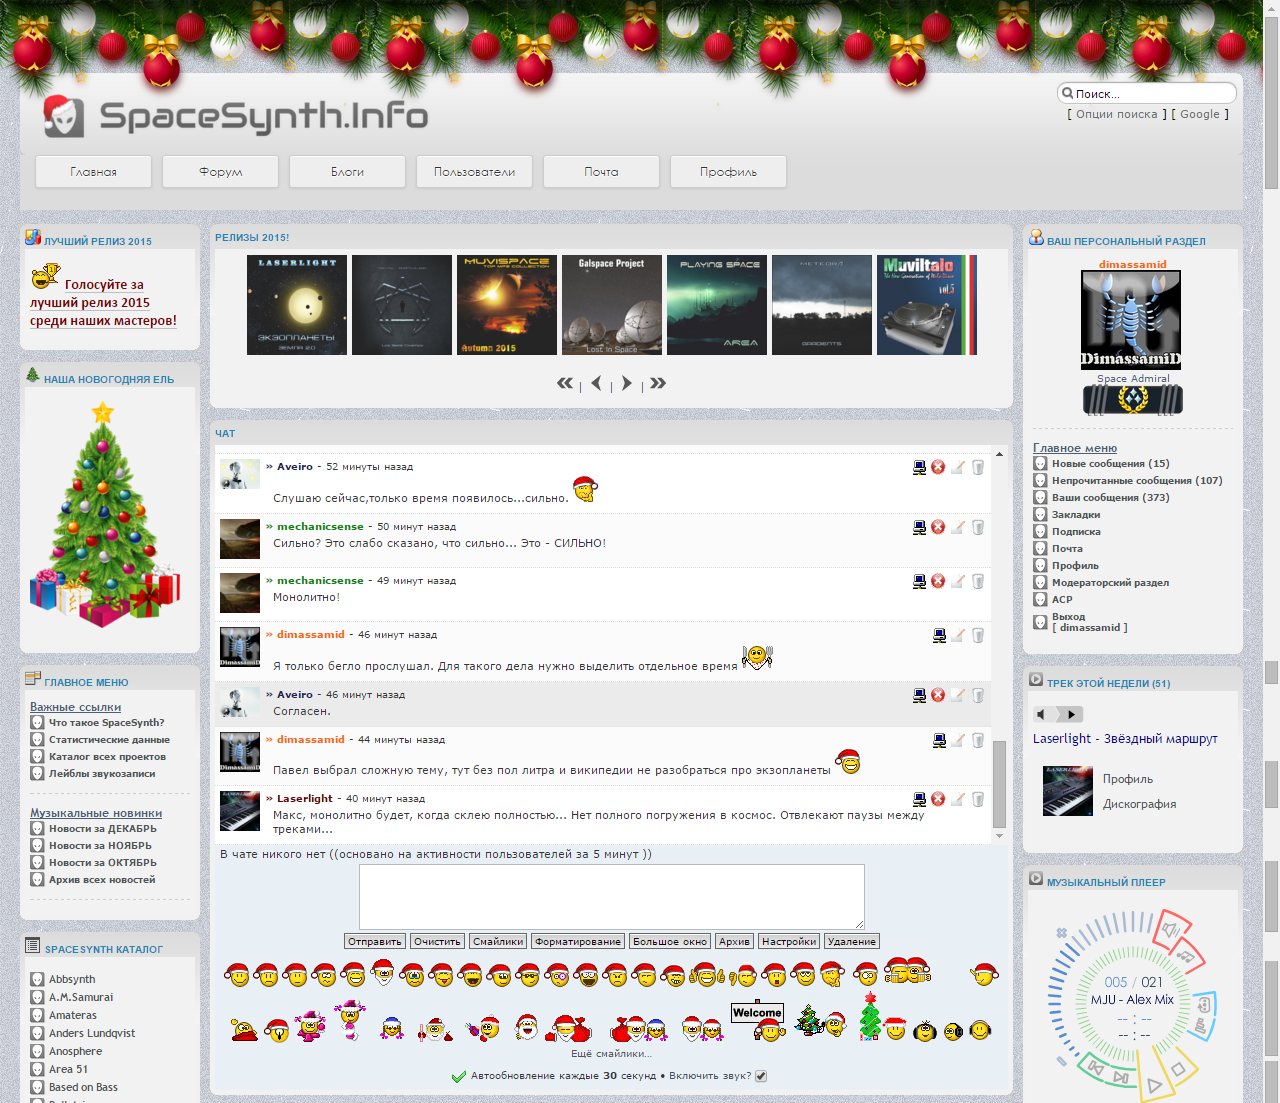Skip to the next track in the music player
This screenshot has width=1280, height=1103.
[1120, 1077]
